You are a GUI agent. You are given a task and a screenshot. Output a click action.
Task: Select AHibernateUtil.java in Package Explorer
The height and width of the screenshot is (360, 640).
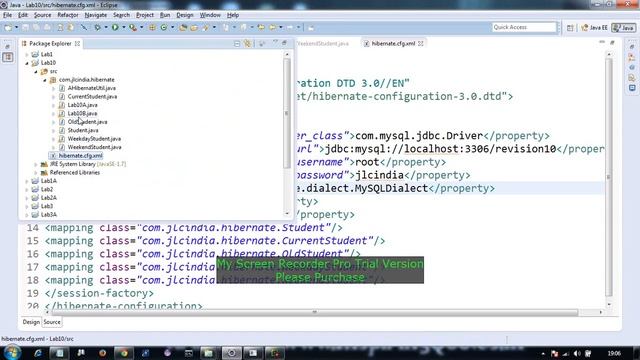coord(92,88)
